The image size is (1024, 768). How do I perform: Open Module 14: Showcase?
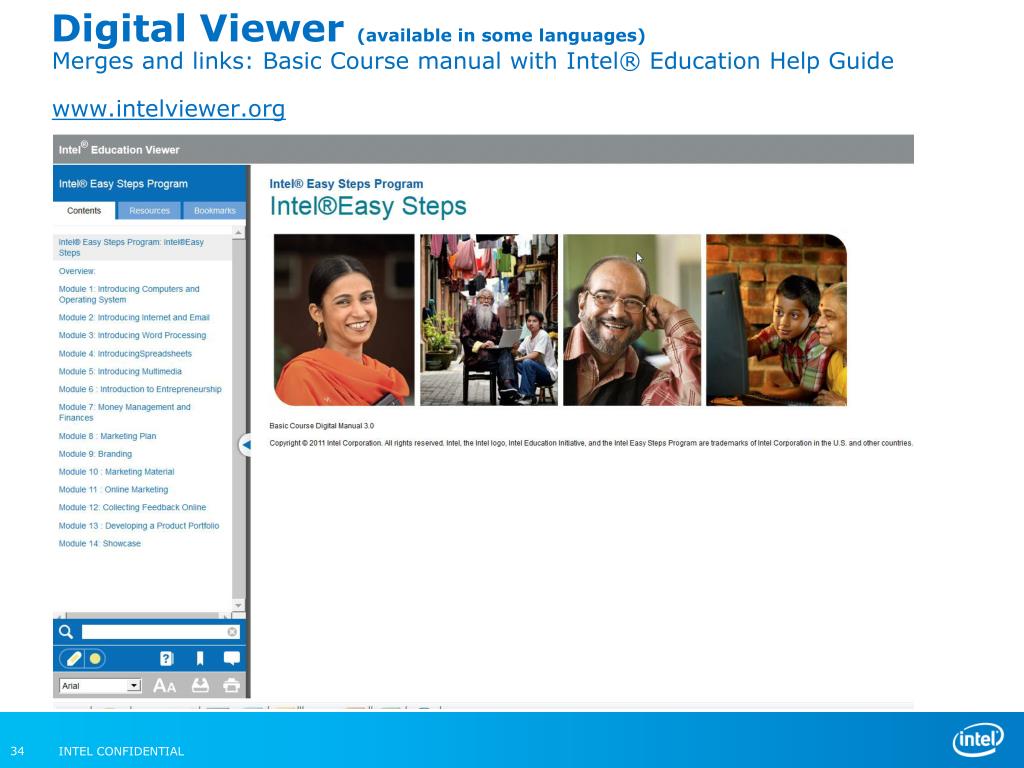(x=99, y=543)
